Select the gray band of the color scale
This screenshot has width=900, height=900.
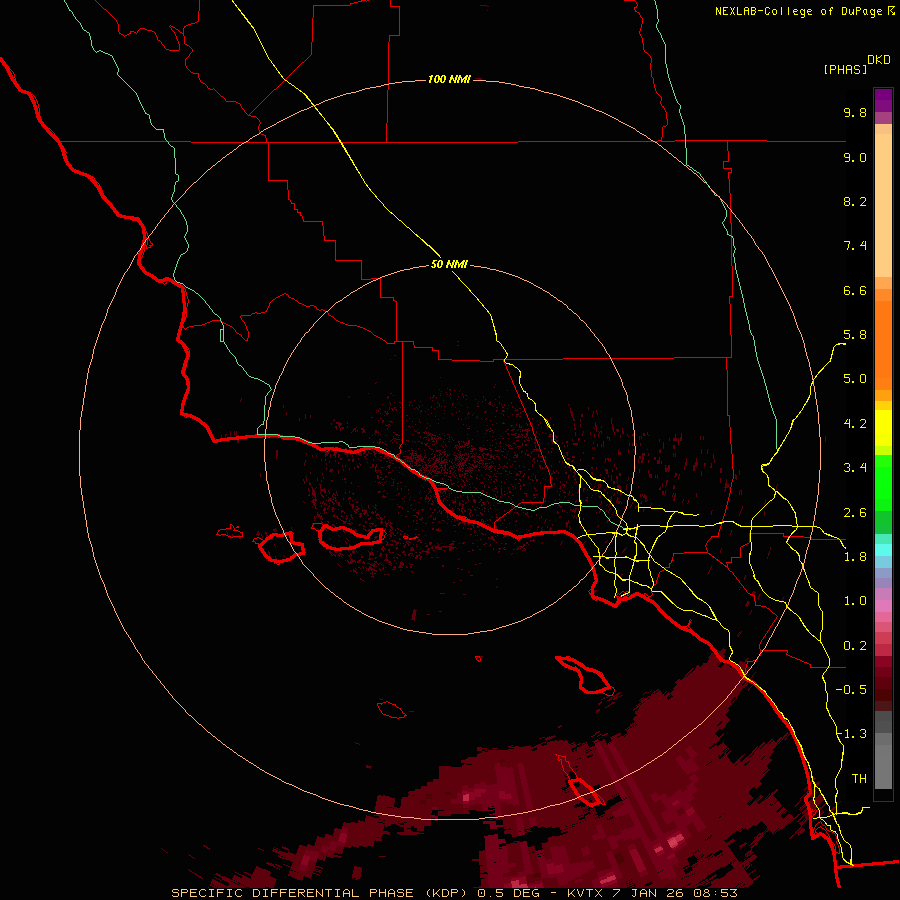click(883, 750)
